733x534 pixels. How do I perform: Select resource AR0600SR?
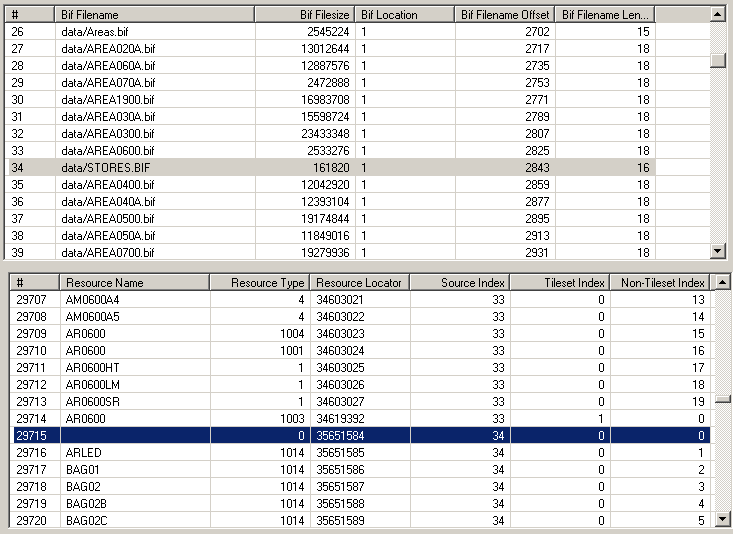point(360,402)
